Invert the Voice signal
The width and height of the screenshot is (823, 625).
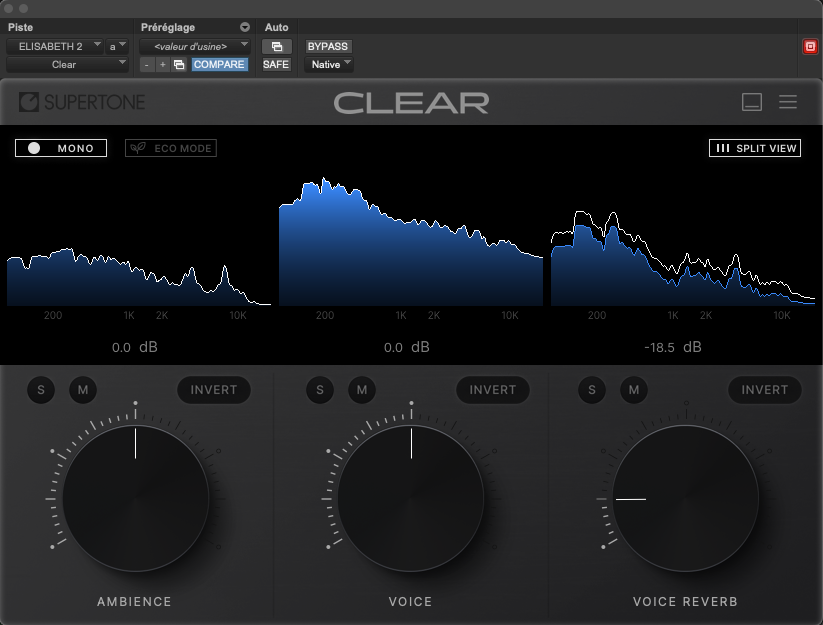click(493, 390)
